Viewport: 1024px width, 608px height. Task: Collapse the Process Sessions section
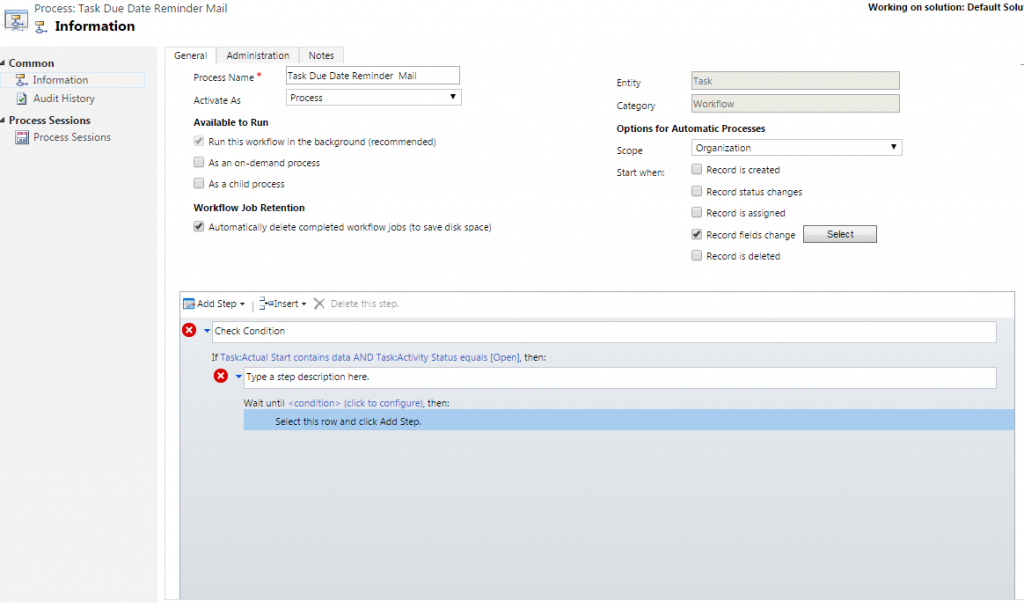tap(3, 120)
